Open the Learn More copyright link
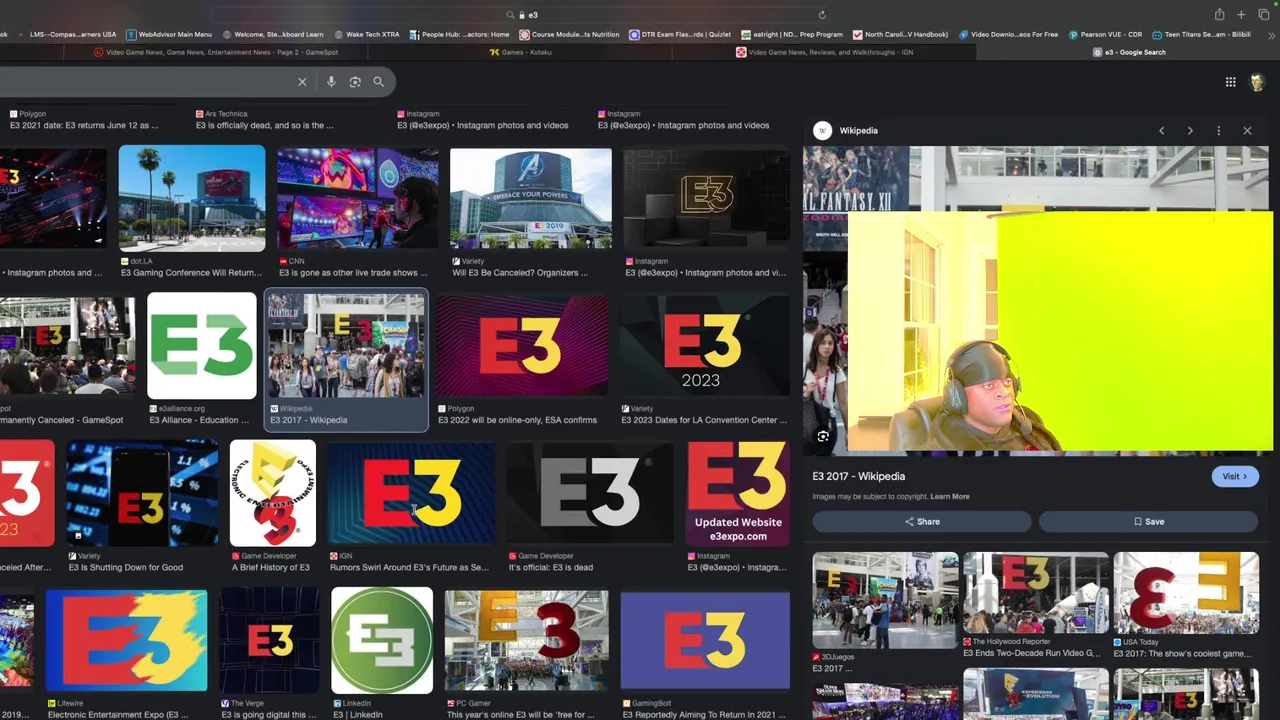The width and height of the screenshot is (1280, 720). pos(950,496)
